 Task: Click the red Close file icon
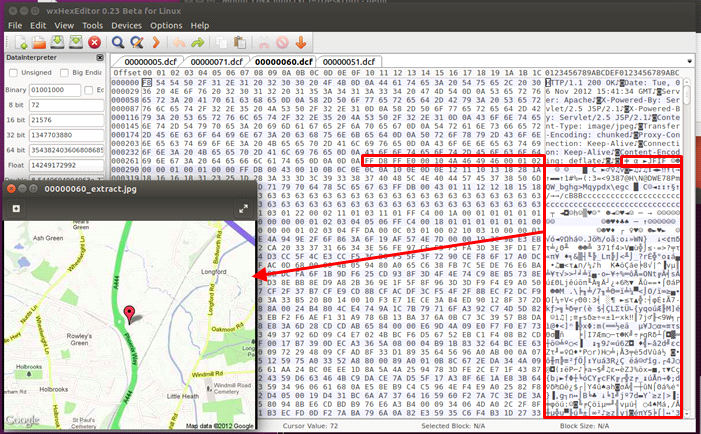point(94,43)
